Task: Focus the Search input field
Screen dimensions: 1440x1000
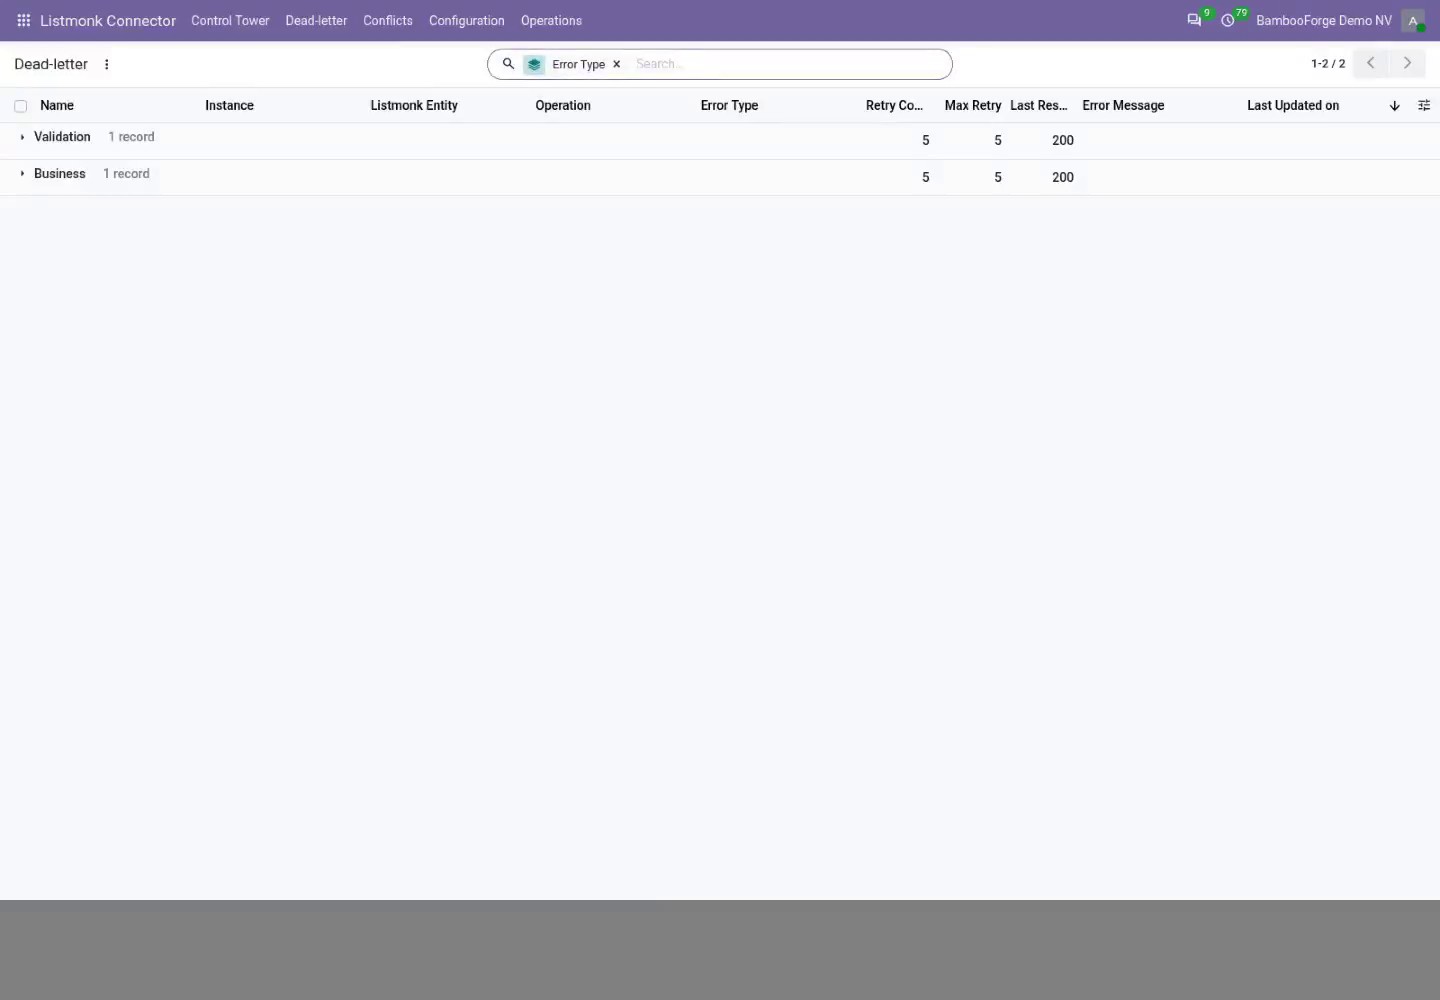Action: coord(788,64)
